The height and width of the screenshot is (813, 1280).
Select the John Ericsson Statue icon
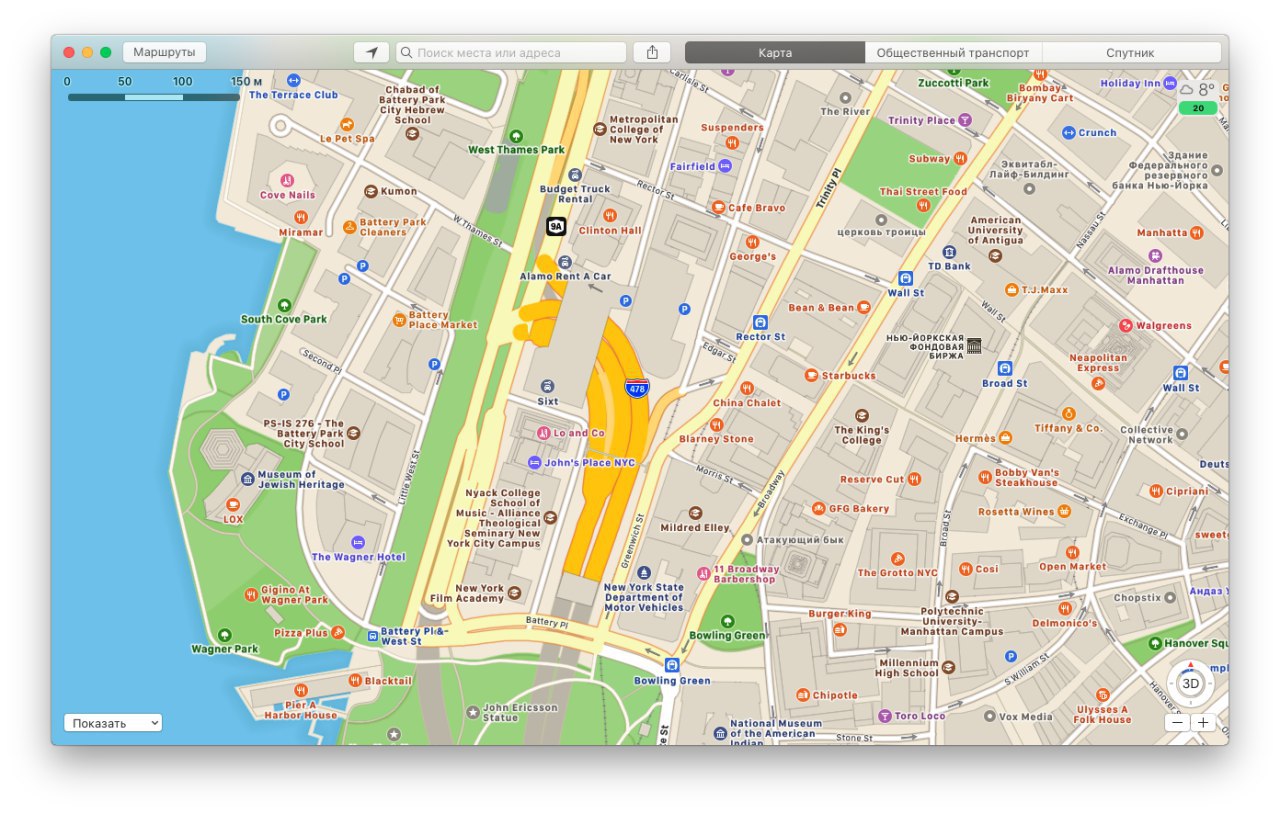coord(472,712)
